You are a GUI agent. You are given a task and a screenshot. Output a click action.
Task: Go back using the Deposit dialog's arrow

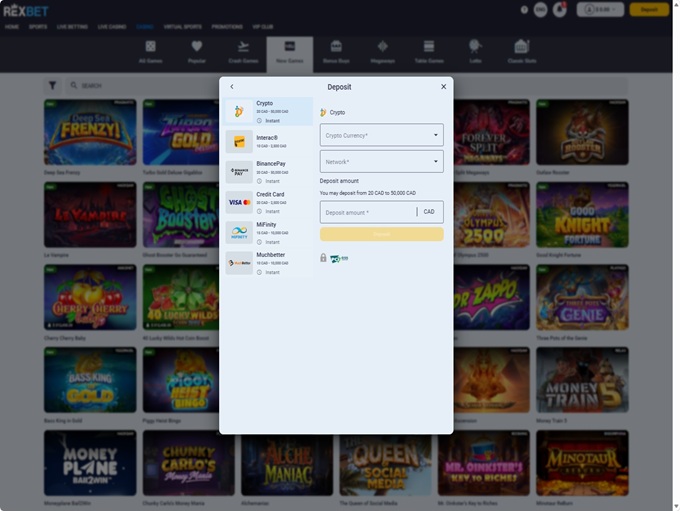(x=232, y=87)
